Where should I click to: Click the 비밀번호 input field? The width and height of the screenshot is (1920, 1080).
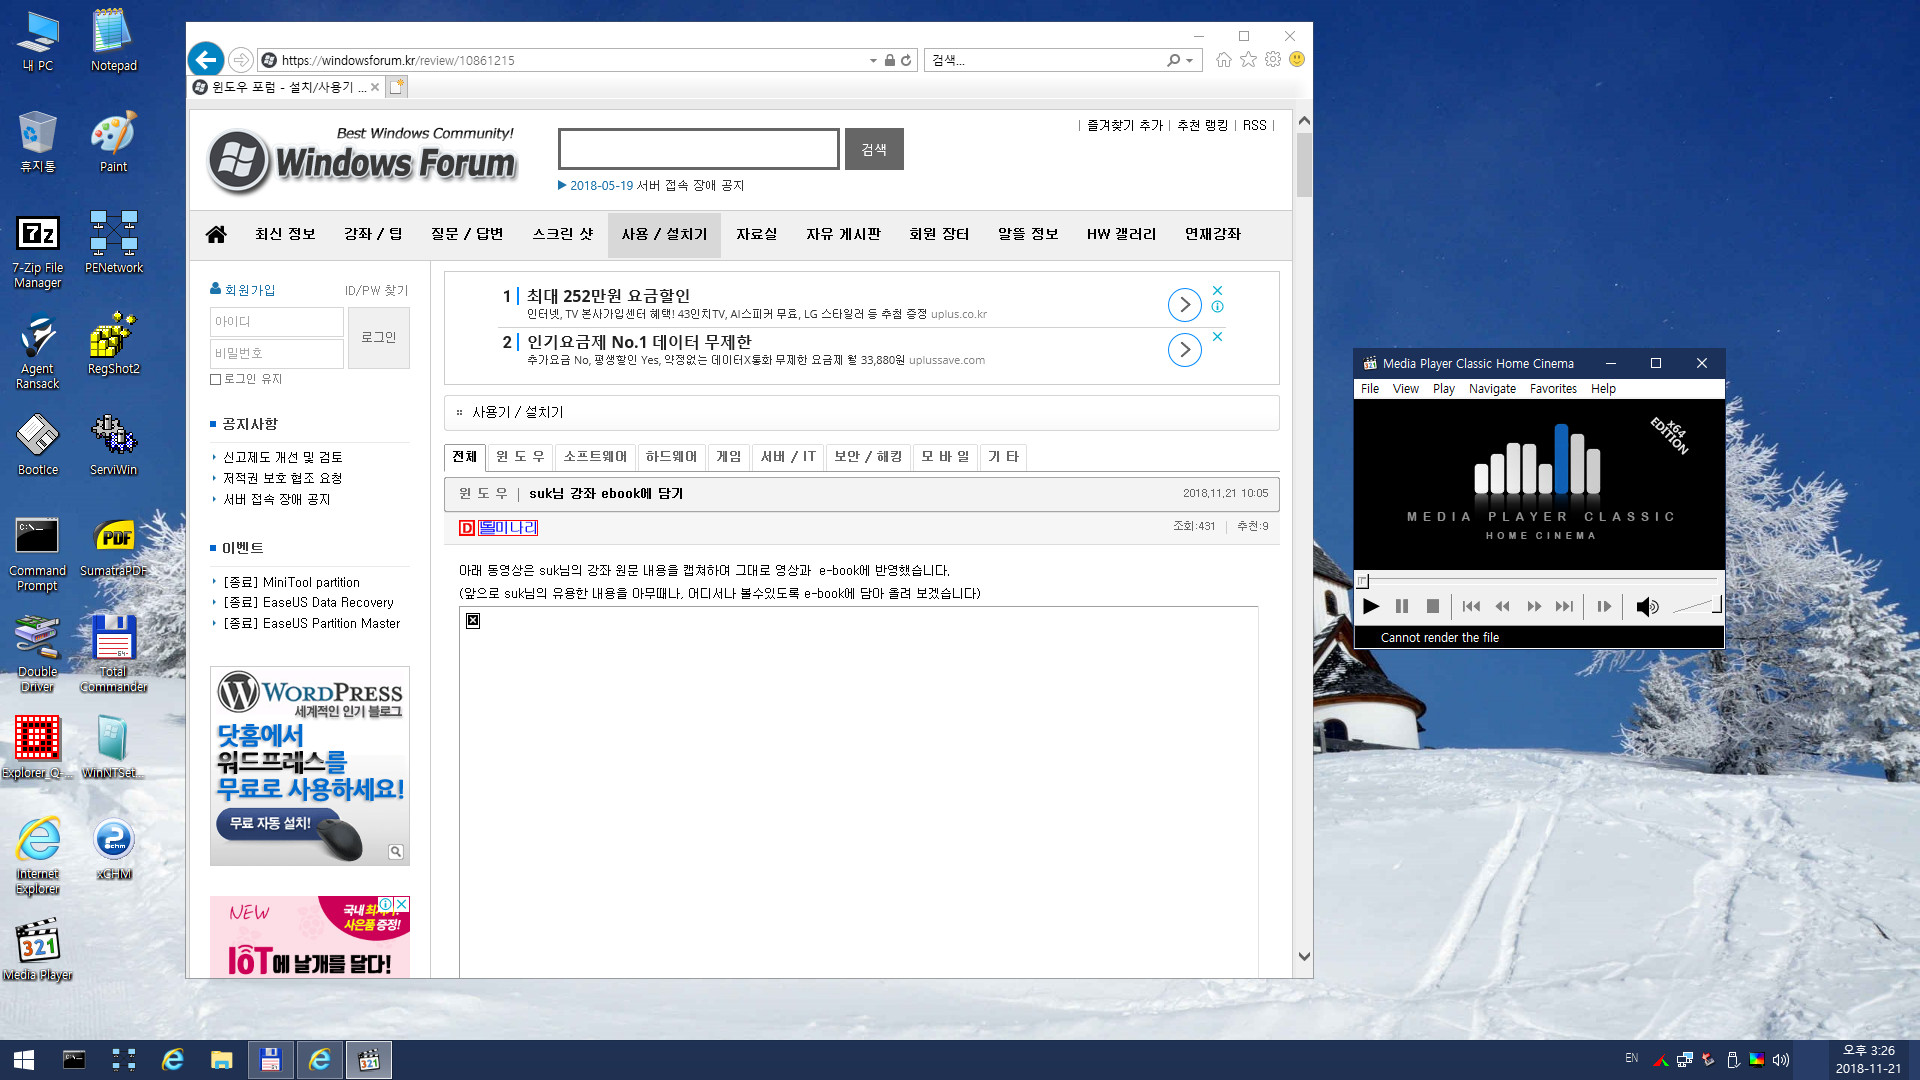[277, 353]
